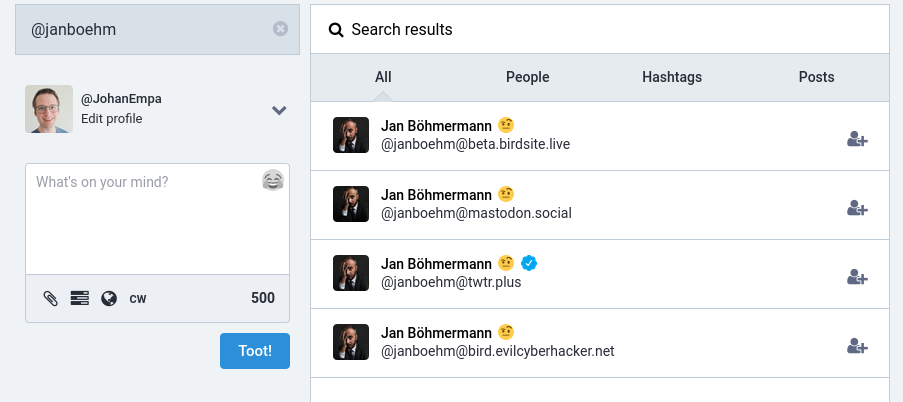Follow @janboehm@mastodon.social account

pos(857,208)
